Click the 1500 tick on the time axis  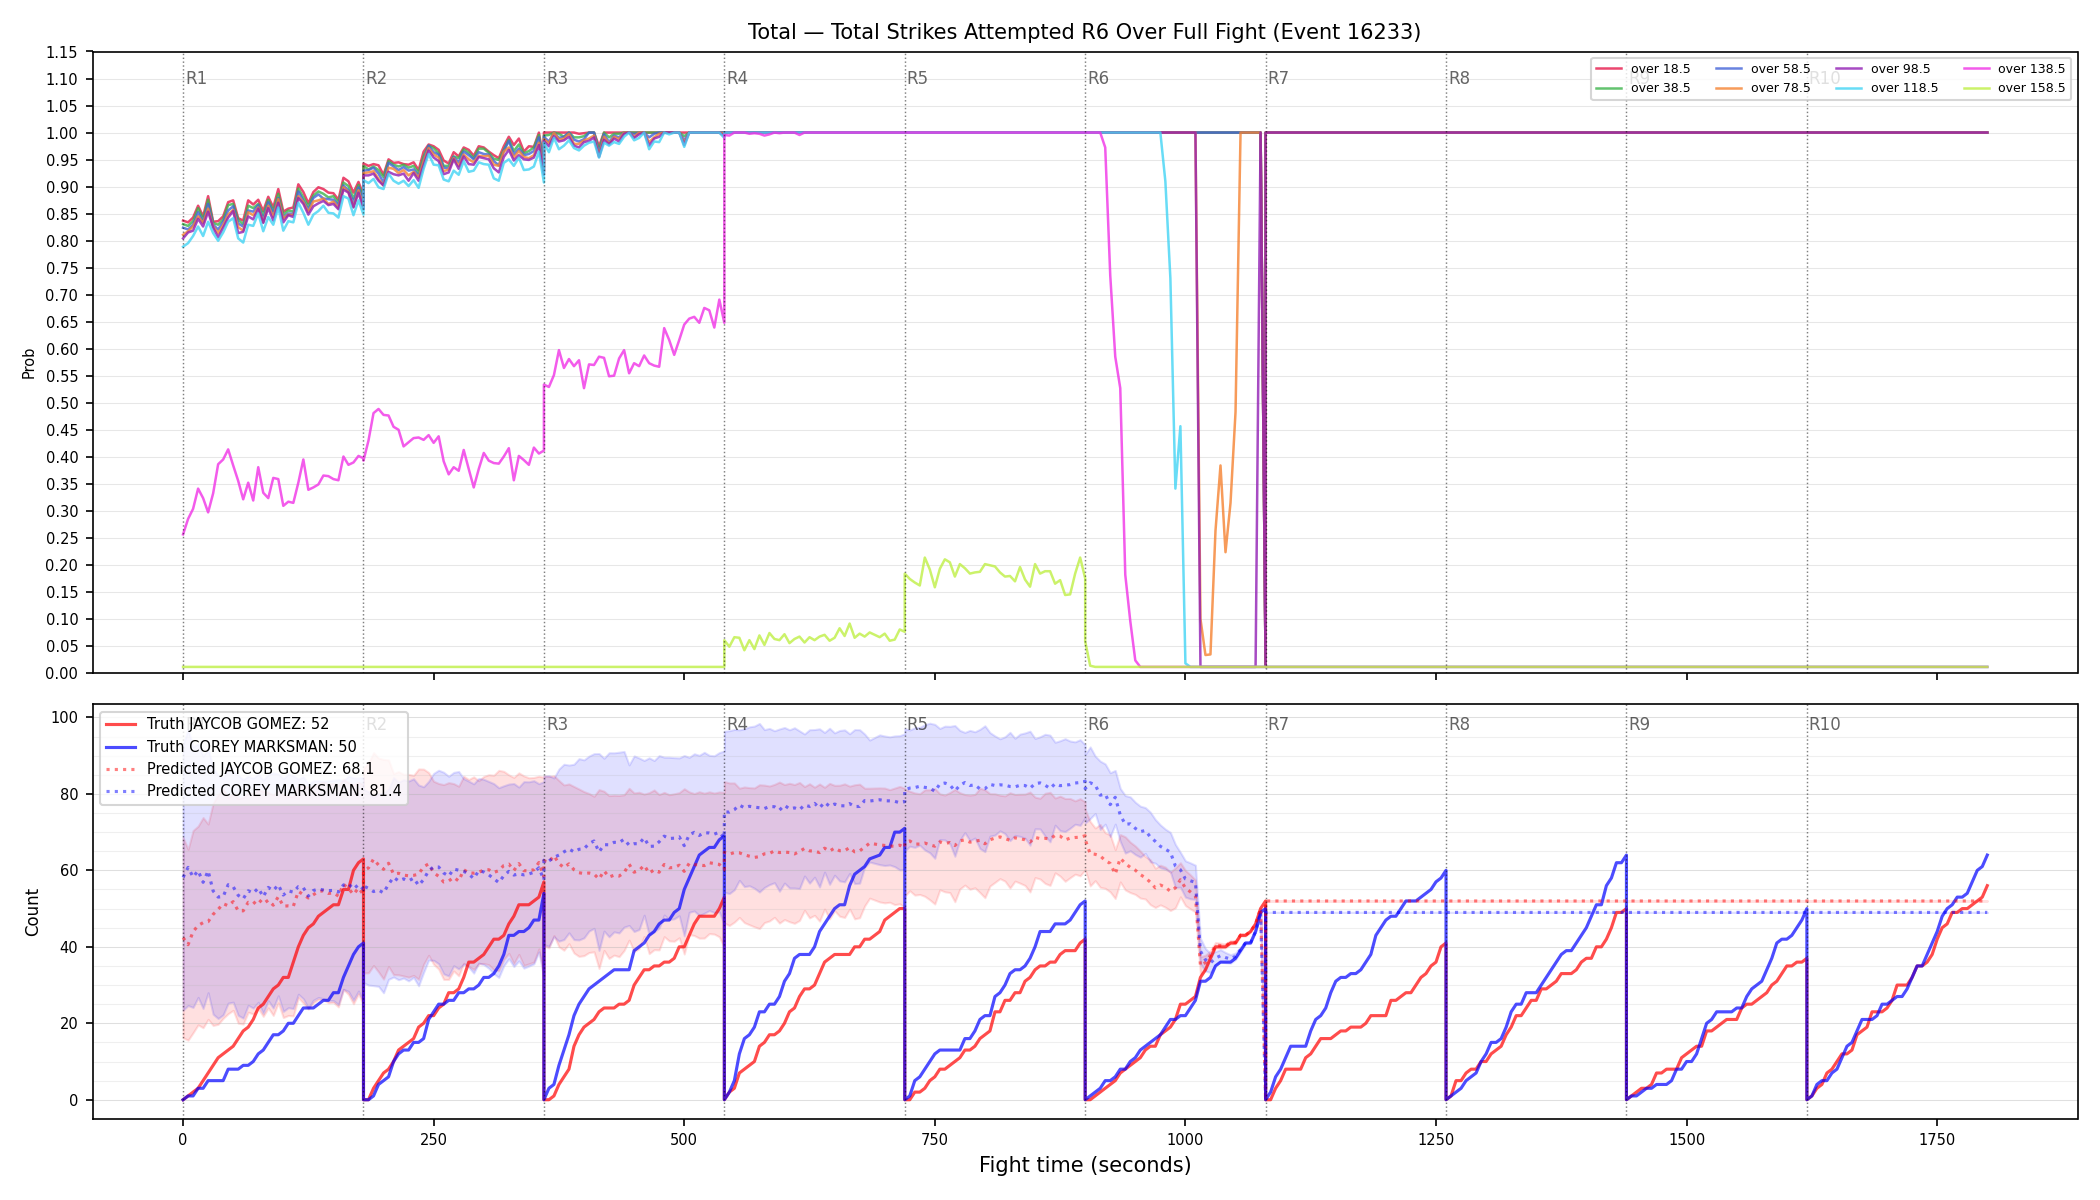click(1687, 1139)
